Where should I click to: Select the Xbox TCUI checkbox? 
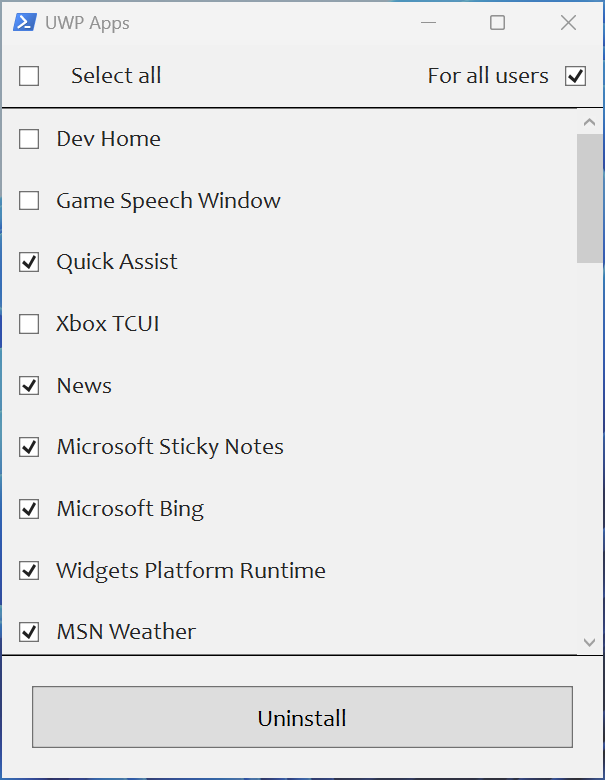tap(29, 324)
